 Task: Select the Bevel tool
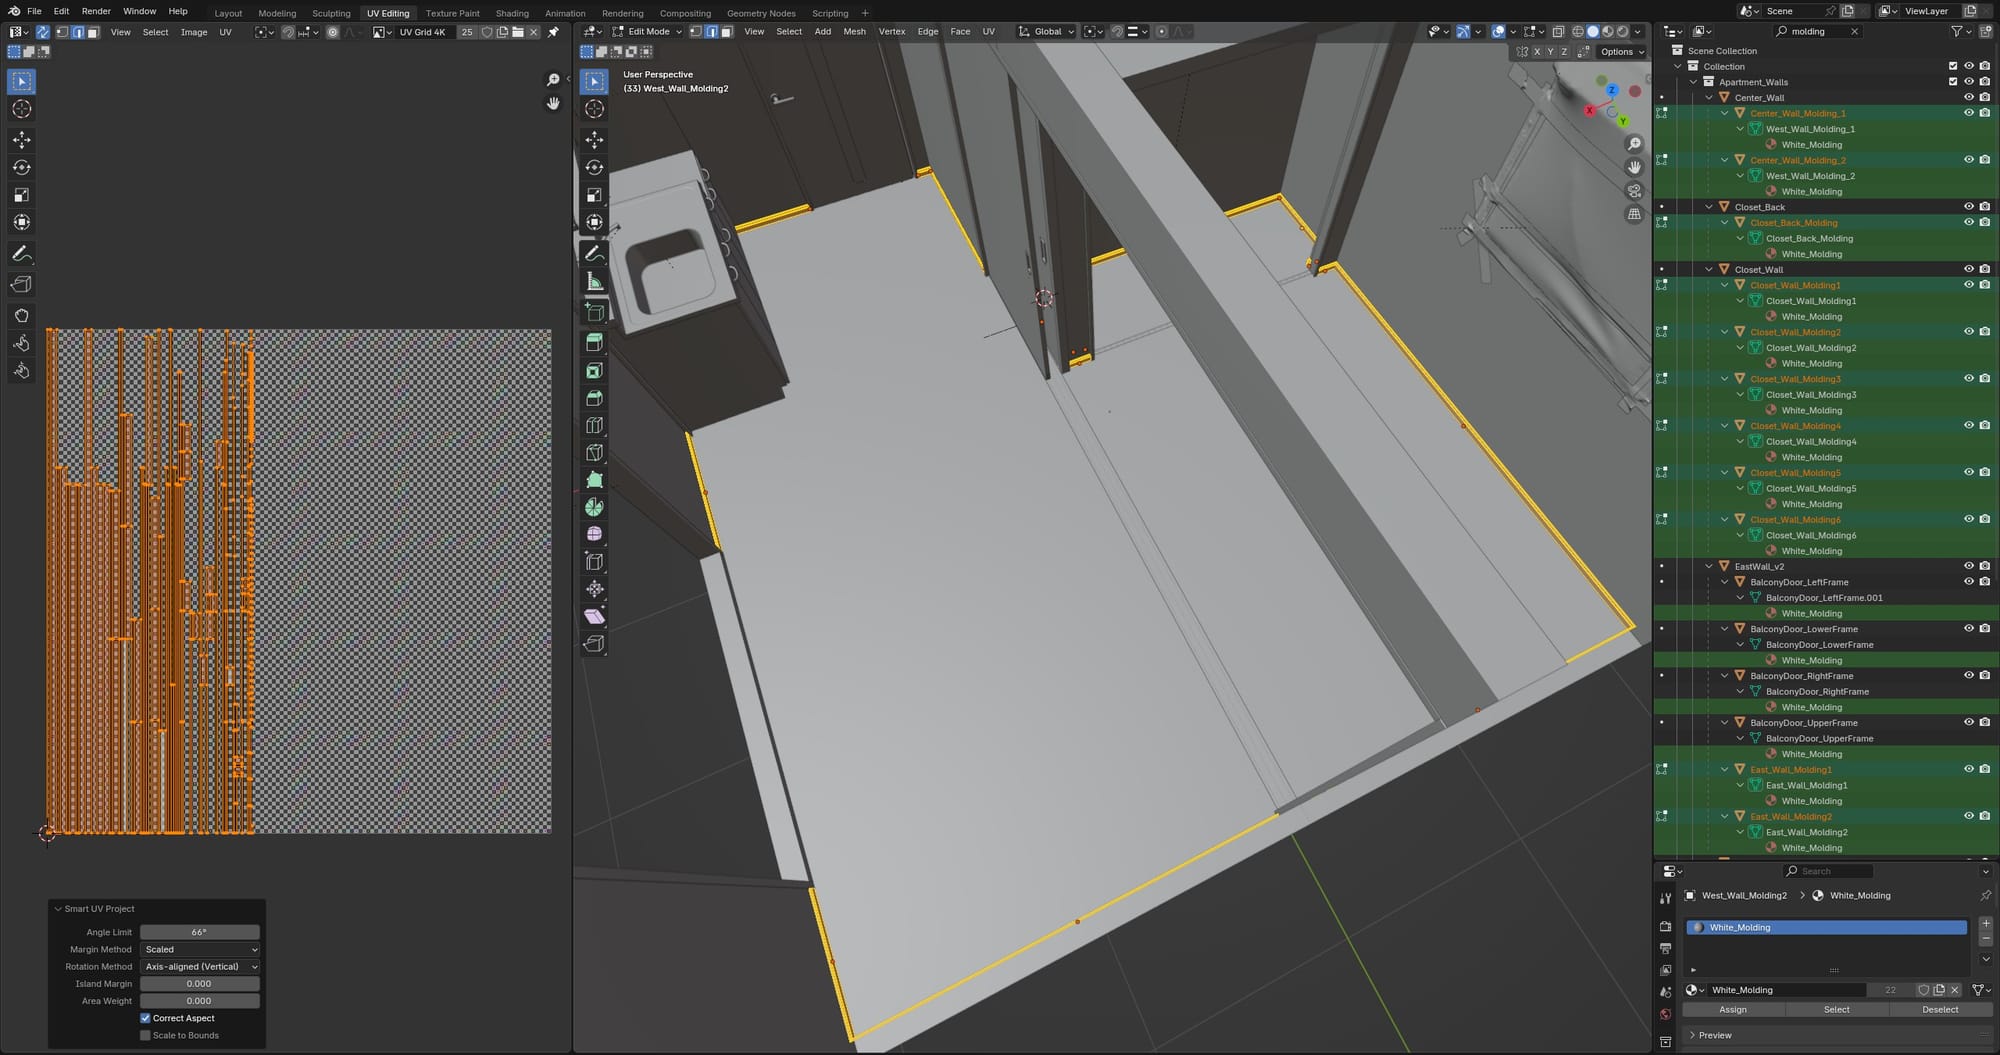click(x=594, y=398)
